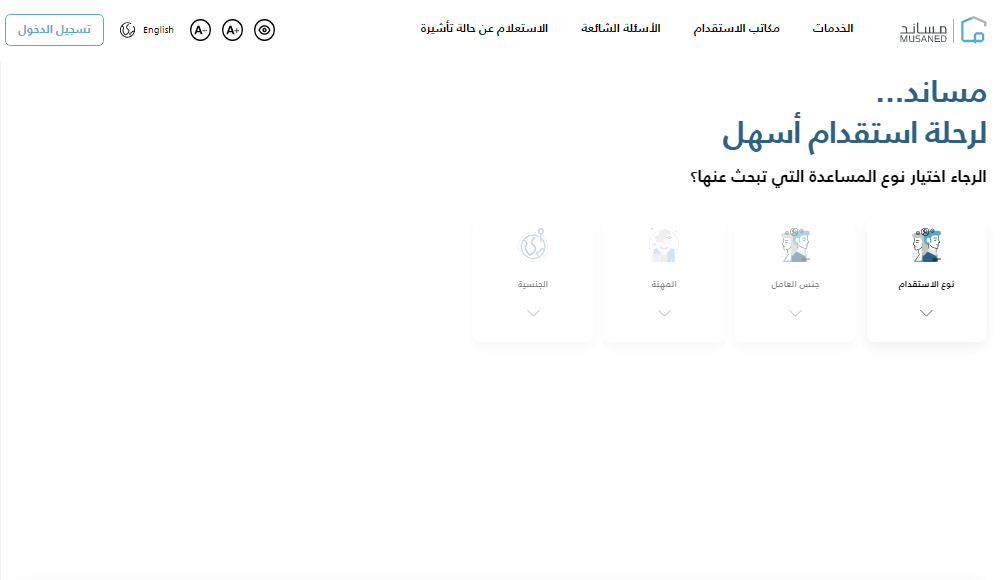Expand the الجنسية dropdown chevron
The image size is (1004, 580).
(533, 313)
